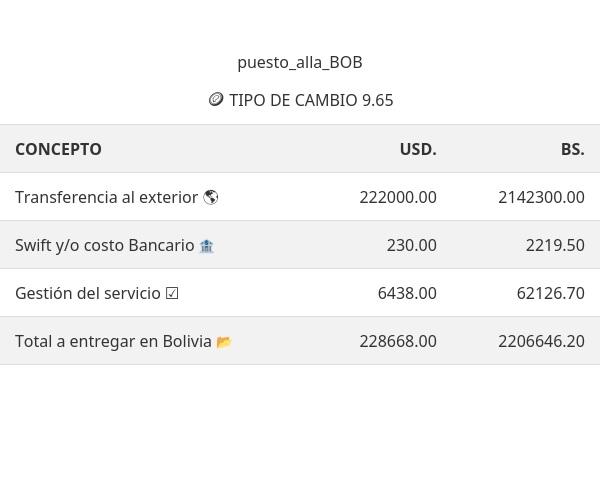Click the bank icon next to Swift
The height and width of the screenshot is (500, 600).
(x=206, y=246)
